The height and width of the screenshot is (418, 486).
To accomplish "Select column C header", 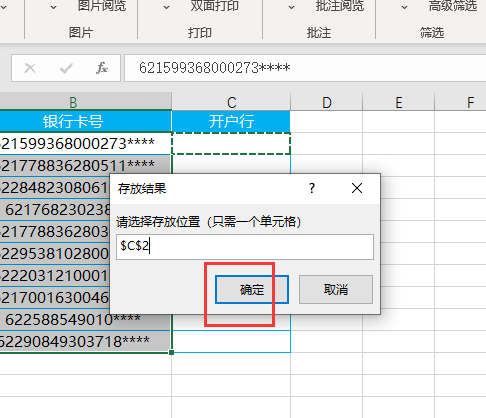I will (x=231, y=102).
